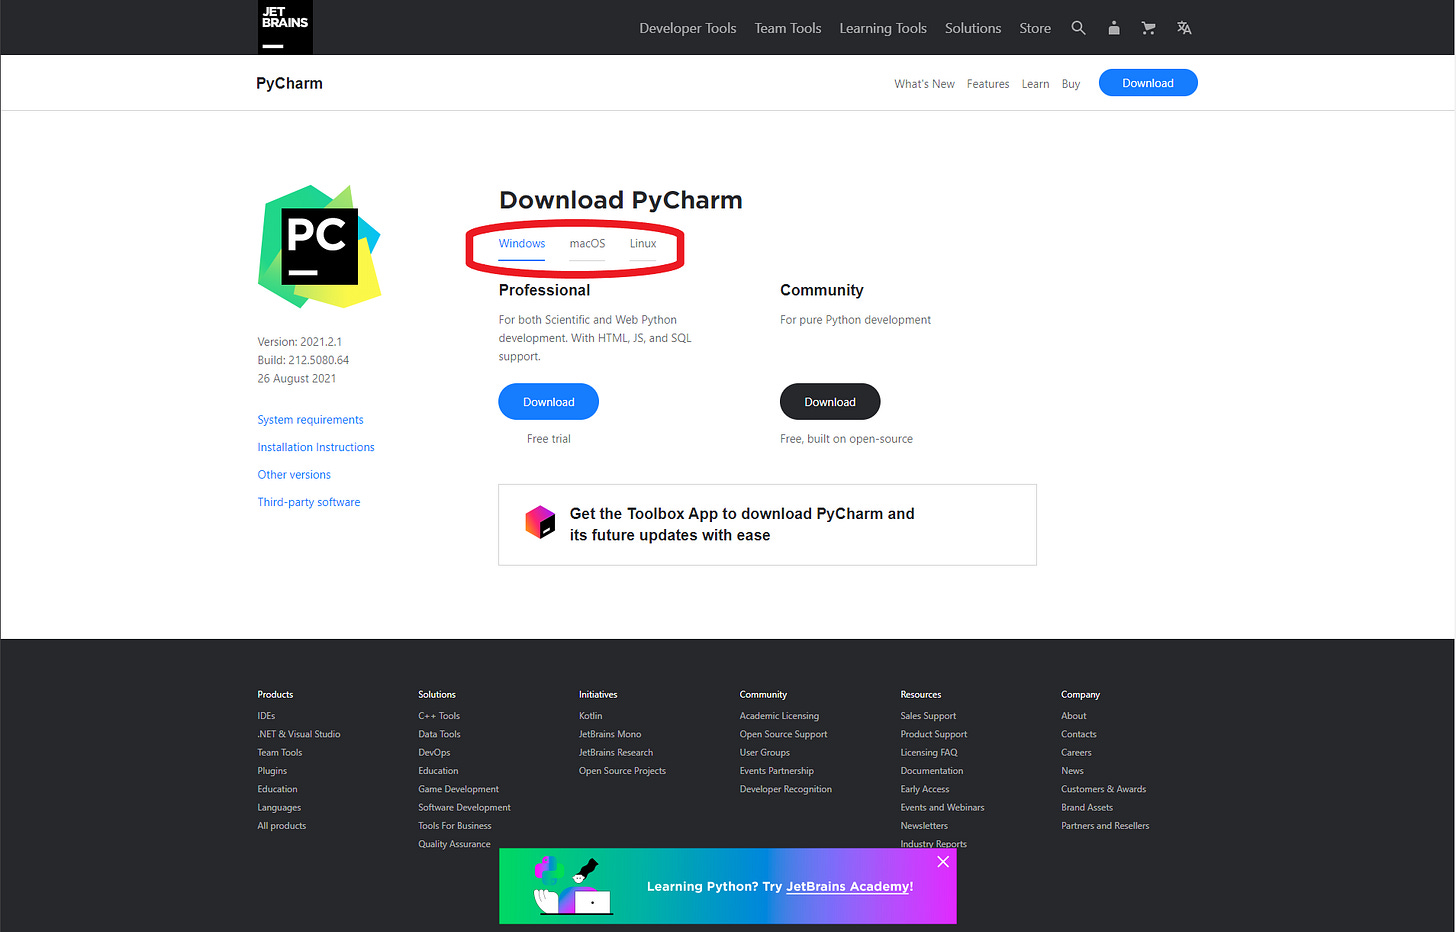The width and height of the screenshot is (1456, 932).
Task: Click the Toolbox App cube icon
Action: 540,522
